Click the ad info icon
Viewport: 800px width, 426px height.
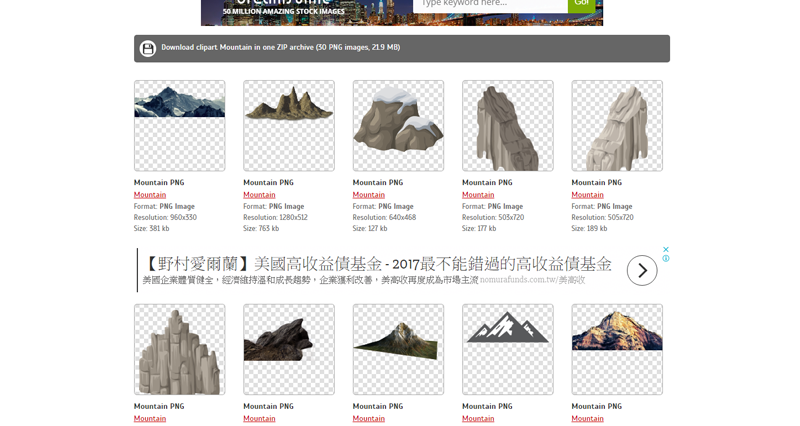(x=666, y=259)
